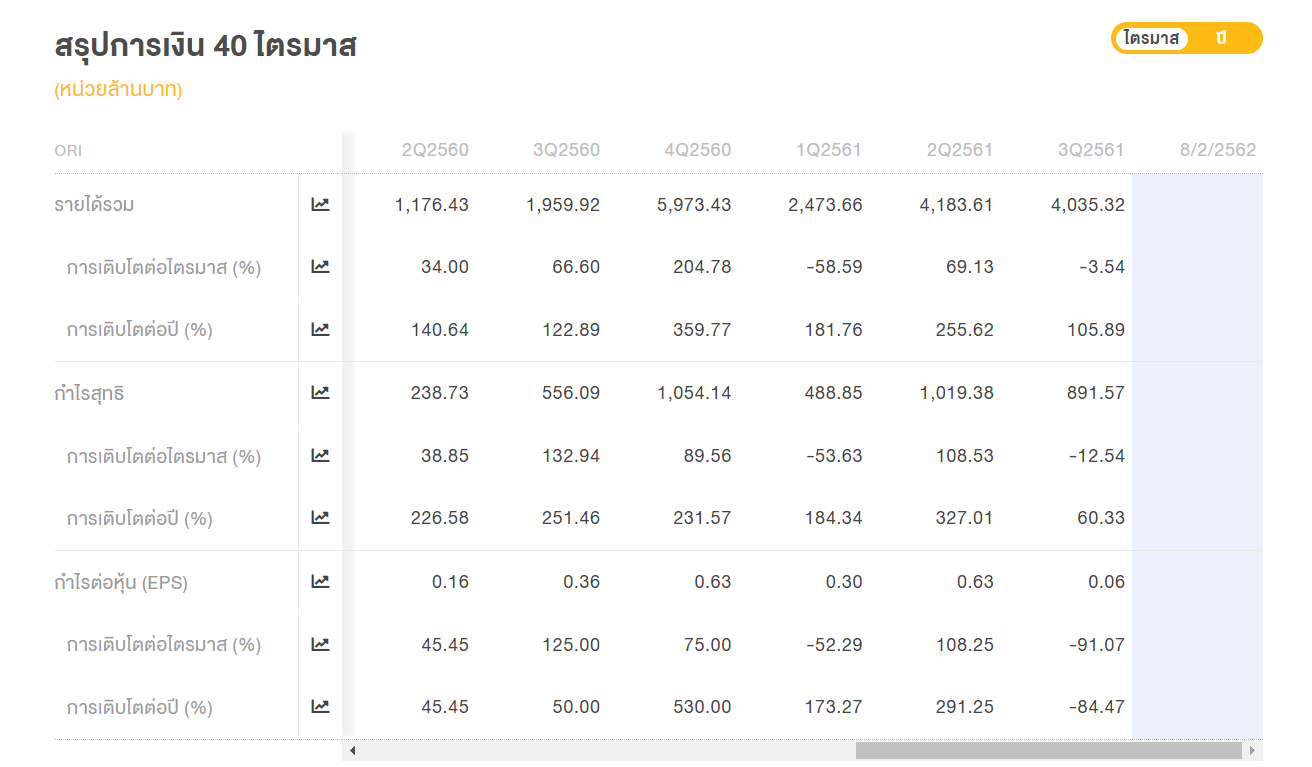Select the 8/2/2562 column header

pyautogui.click(x=1217, y=149)
